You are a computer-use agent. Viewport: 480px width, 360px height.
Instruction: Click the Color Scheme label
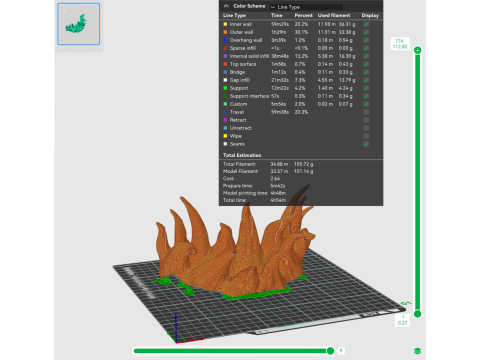249,6
